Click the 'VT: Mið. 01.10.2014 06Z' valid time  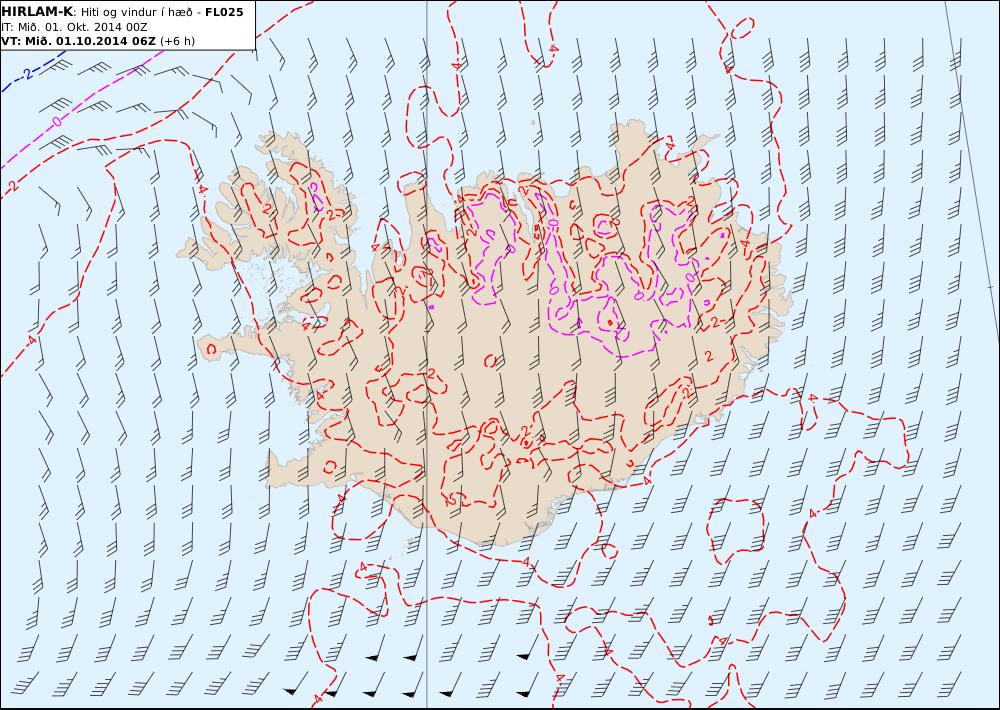(78, 41)
